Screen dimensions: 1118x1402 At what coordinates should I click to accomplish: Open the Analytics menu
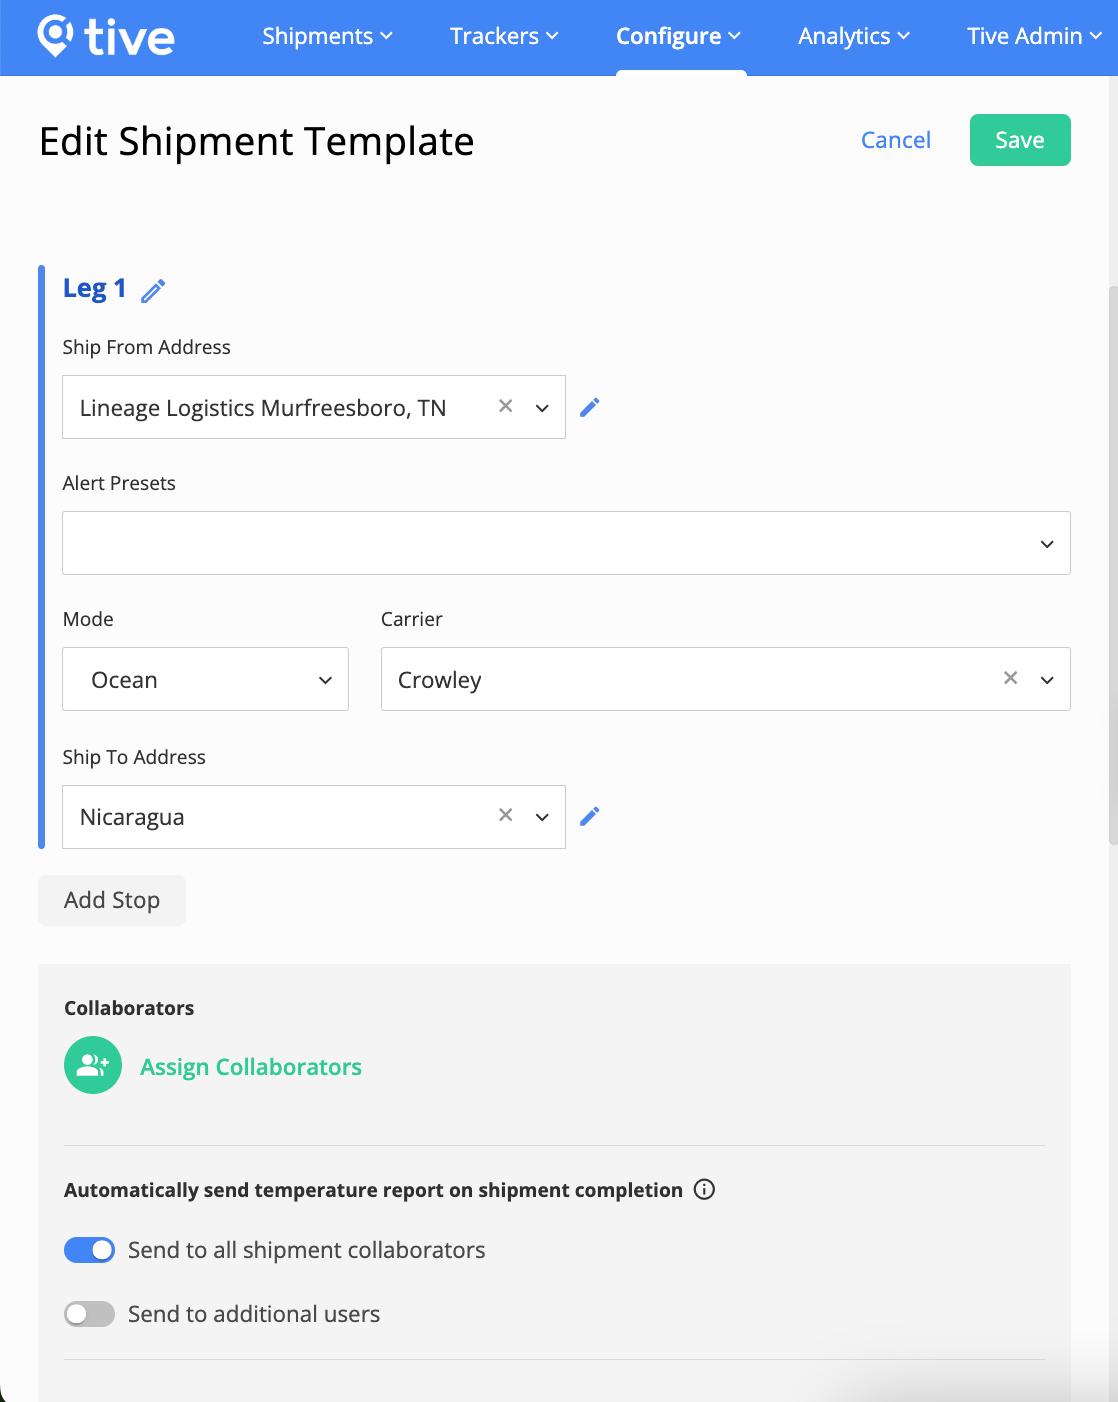[x=854, y=36]
